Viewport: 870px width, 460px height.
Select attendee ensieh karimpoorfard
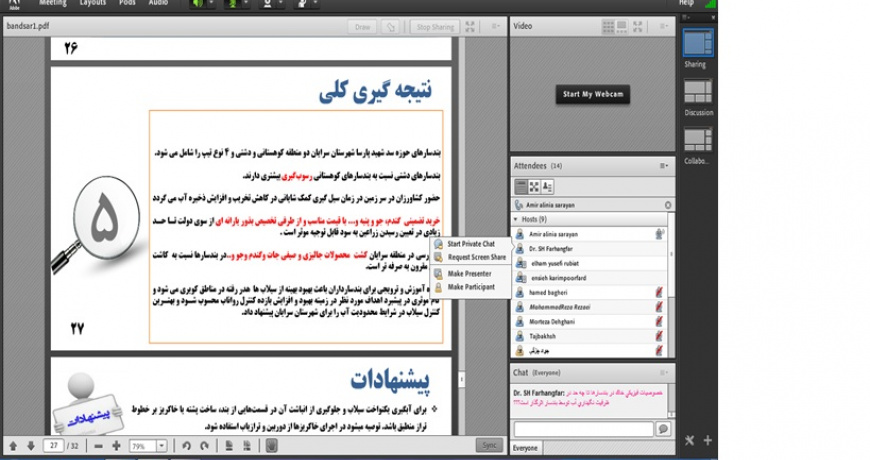(x=590, y=278)
